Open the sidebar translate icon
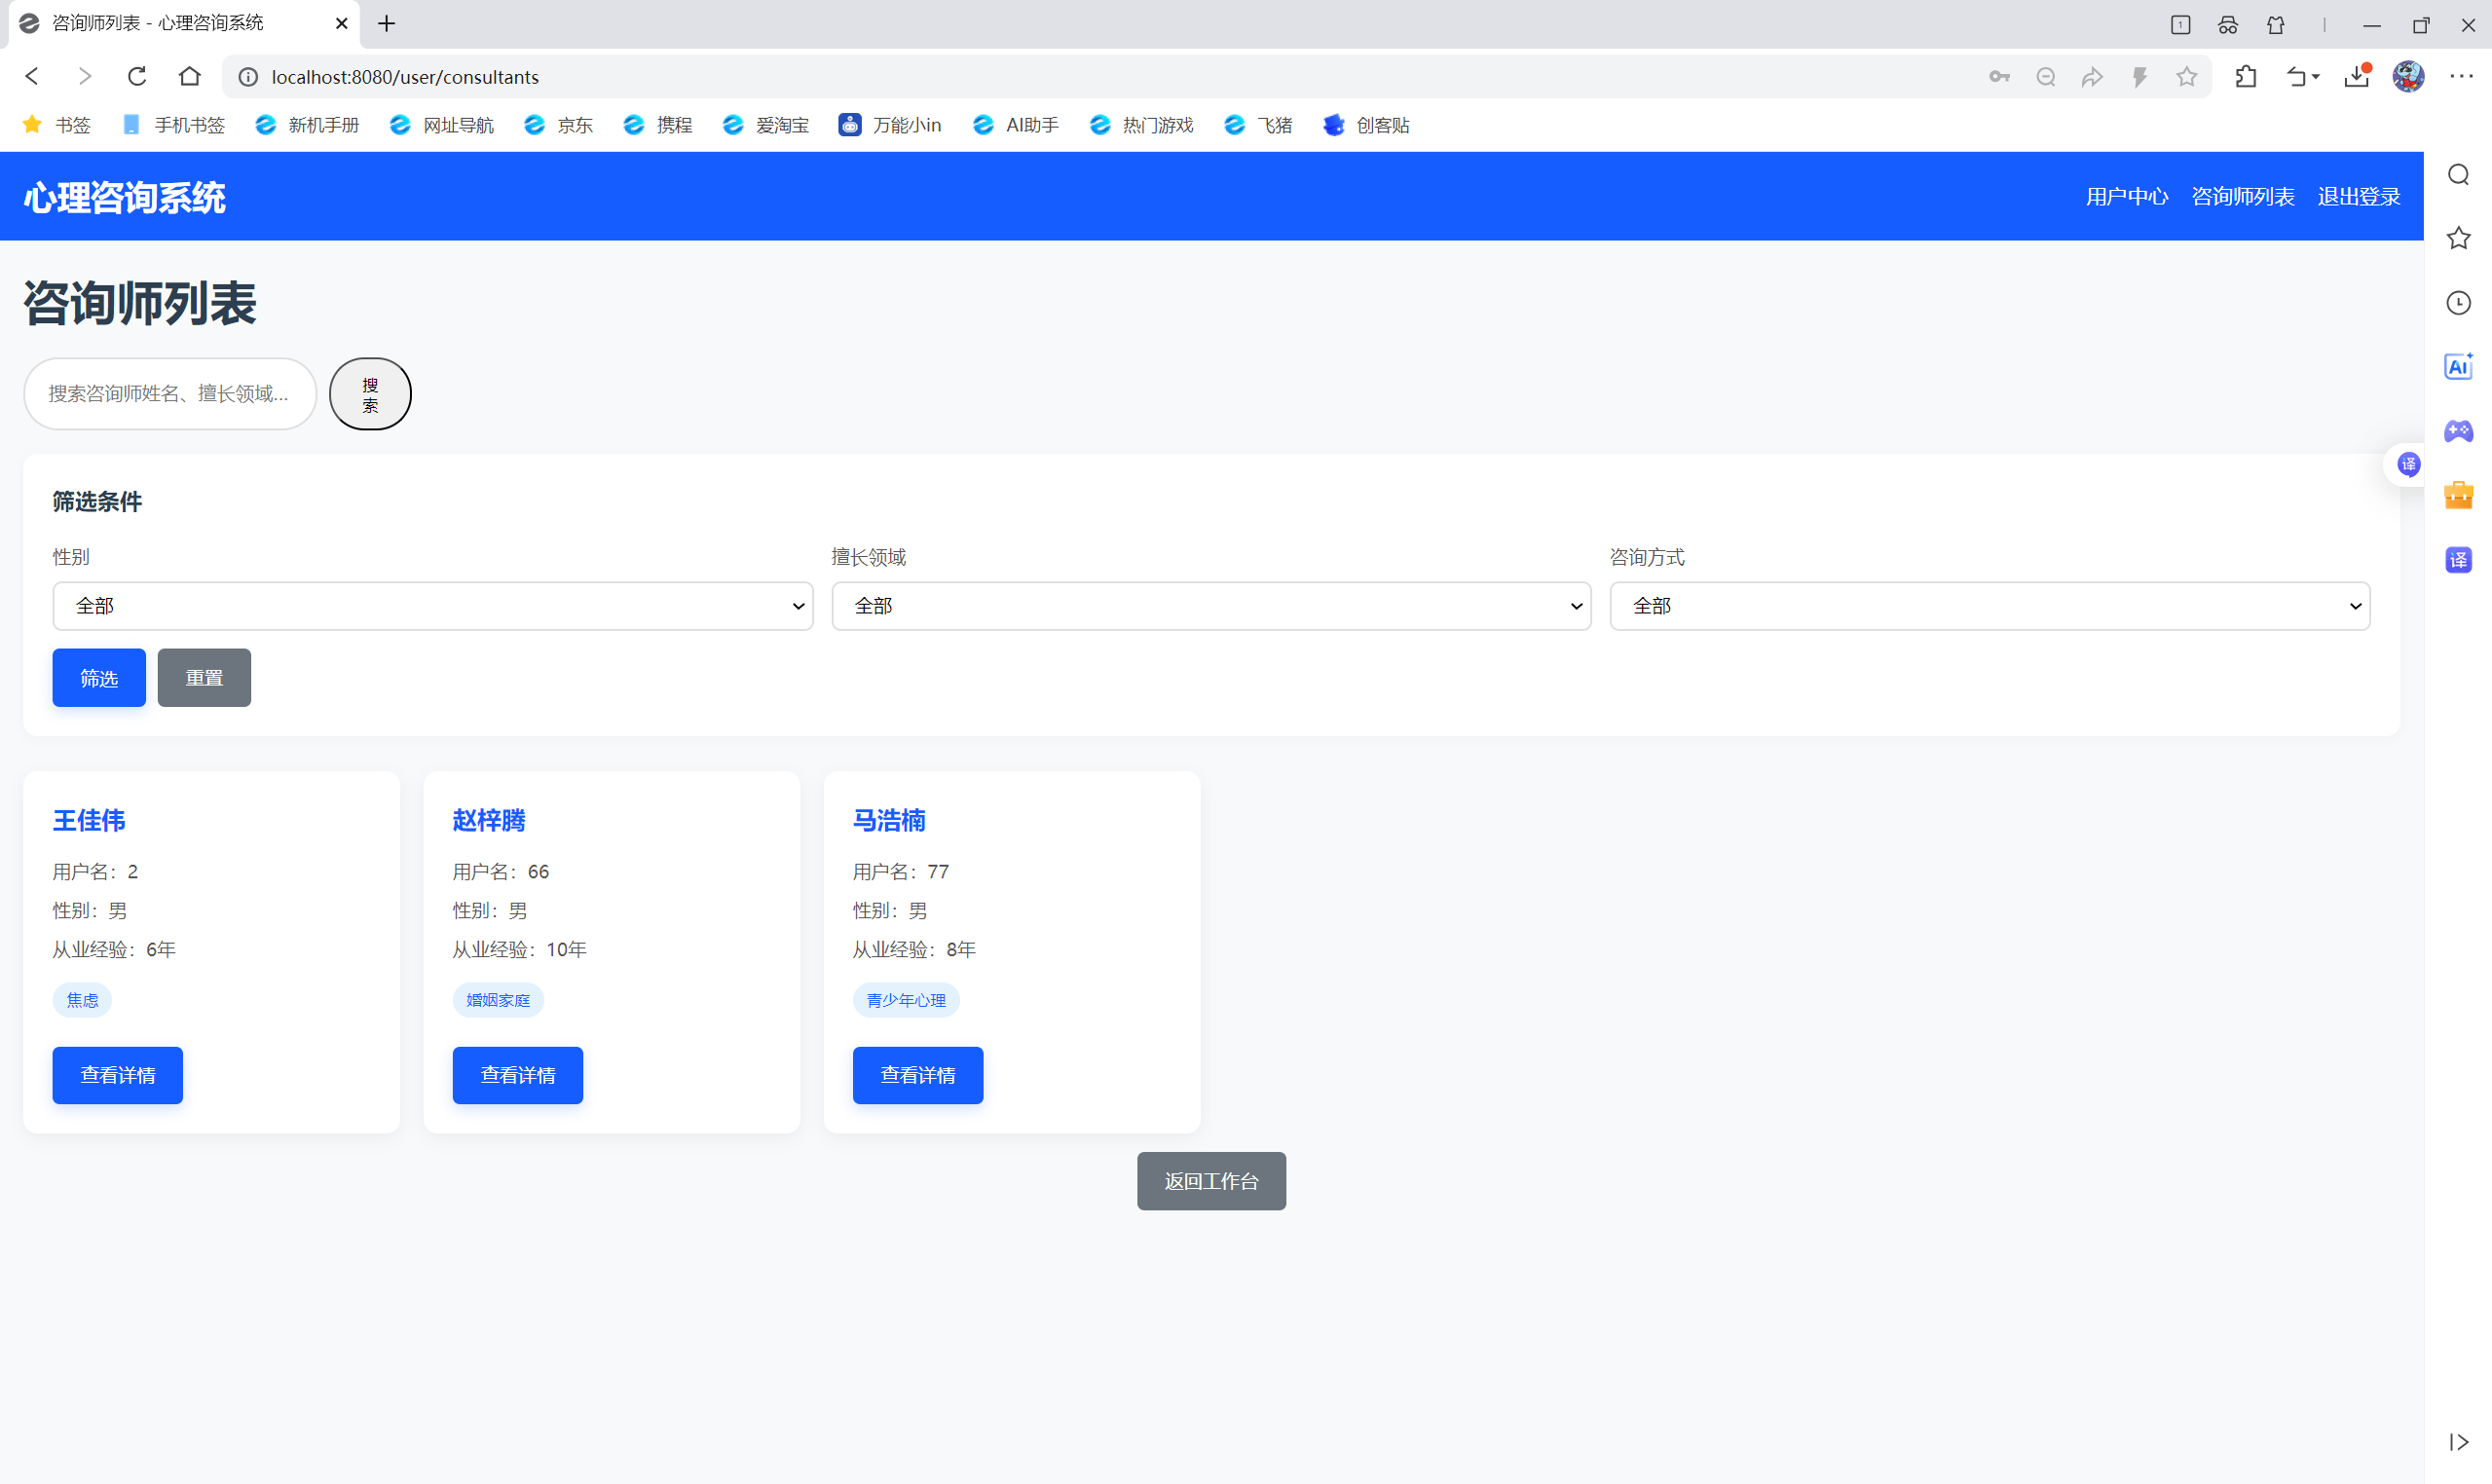The height and width of the screenshot is (1484, 2492). coord(2458,560)
